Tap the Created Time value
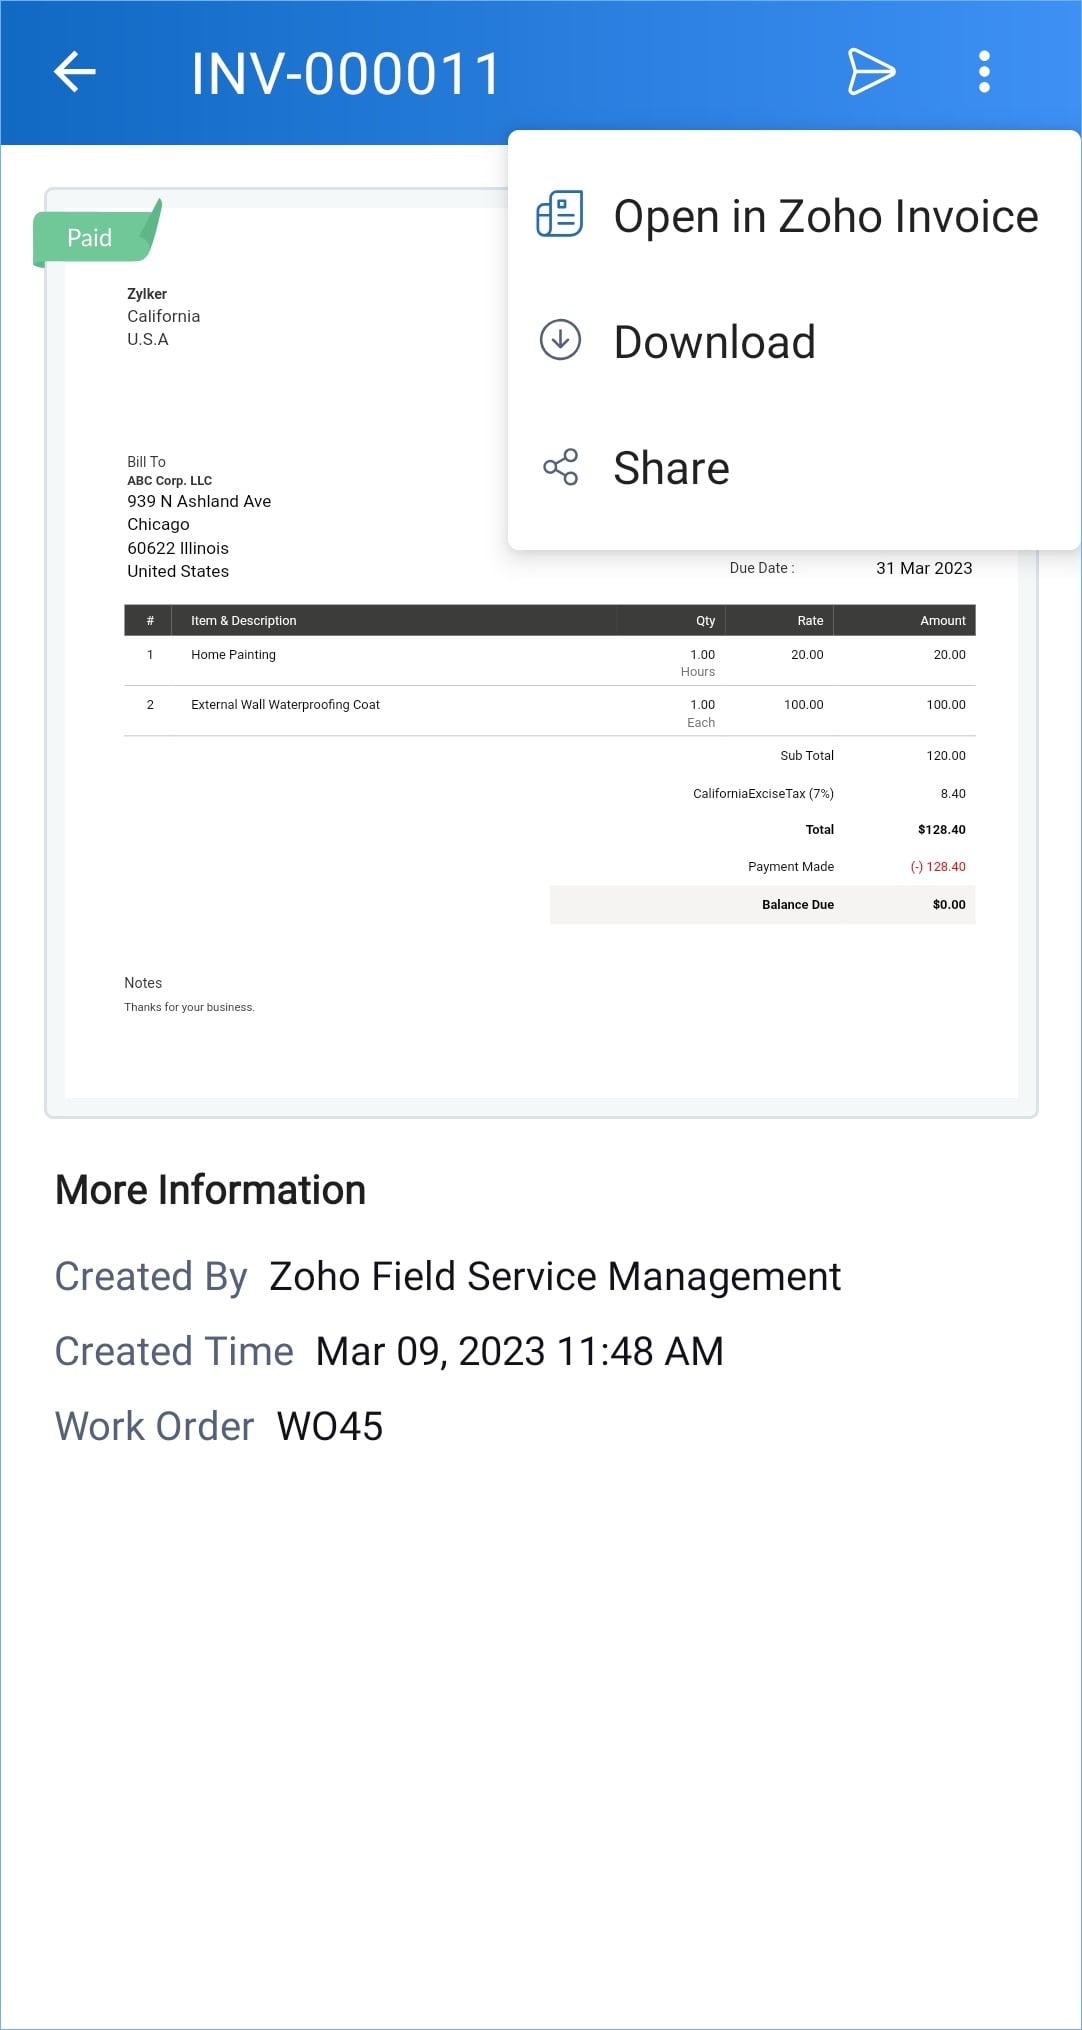The height and width of the screenshot is (2030, 1082). click(x=519, y=1352)
